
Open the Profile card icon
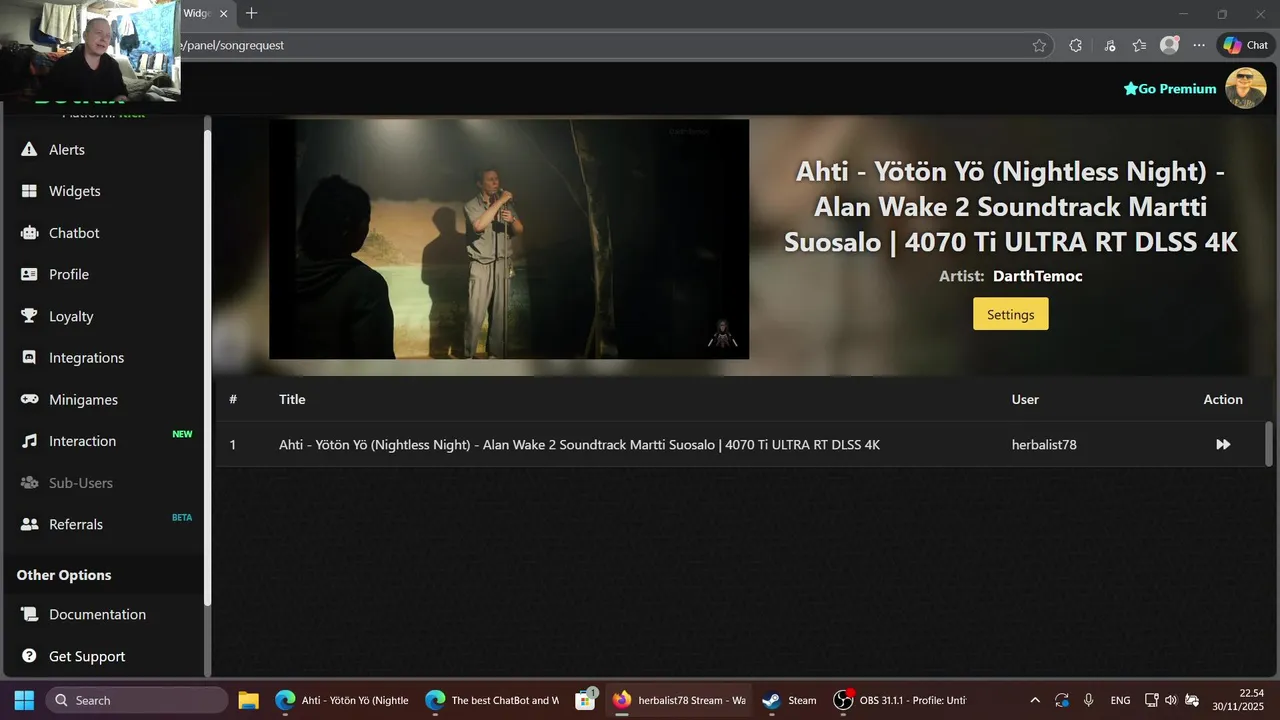pos(29,274)
